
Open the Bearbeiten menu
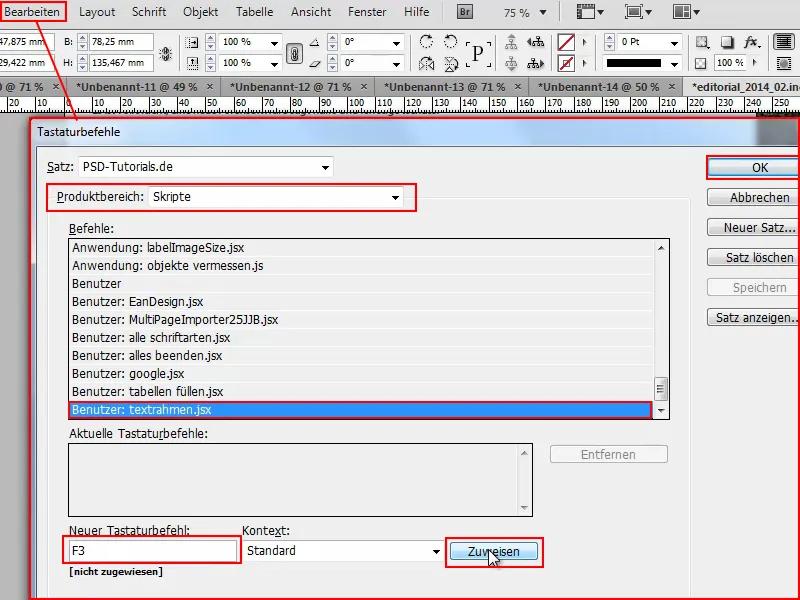tap(32, 11)
